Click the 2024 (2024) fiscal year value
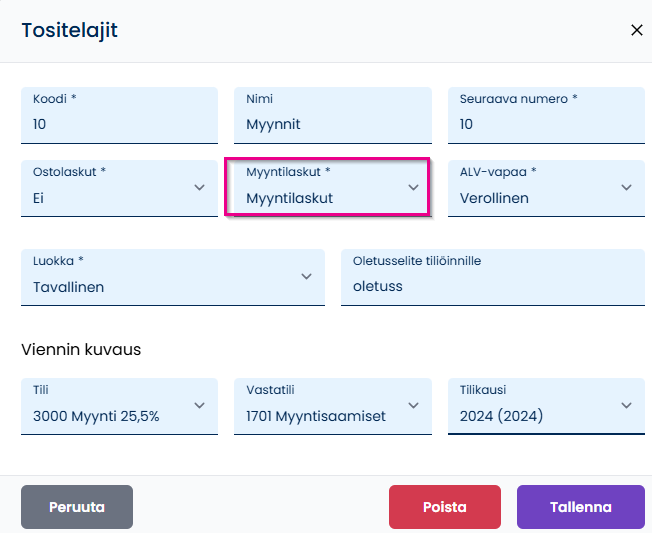 point(501,416)
